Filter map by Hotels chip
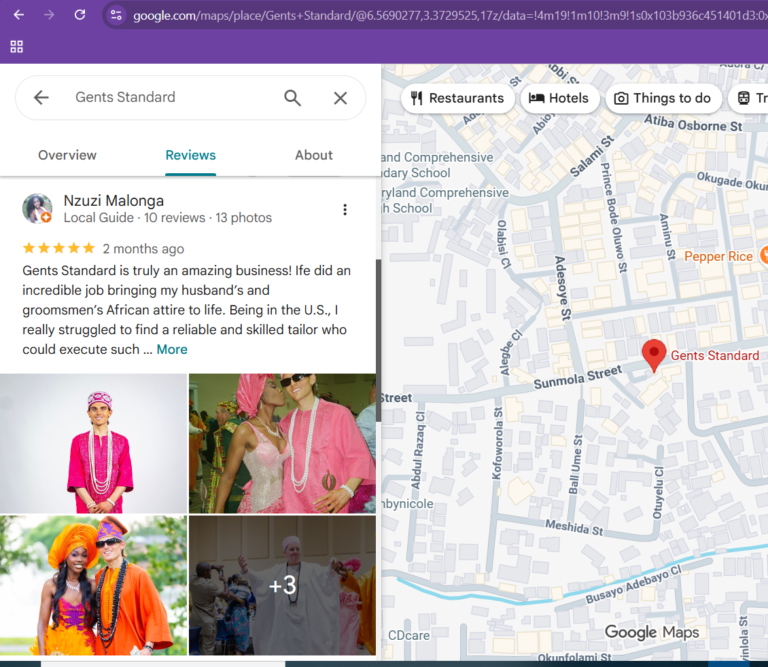 [x=559, y=98]
